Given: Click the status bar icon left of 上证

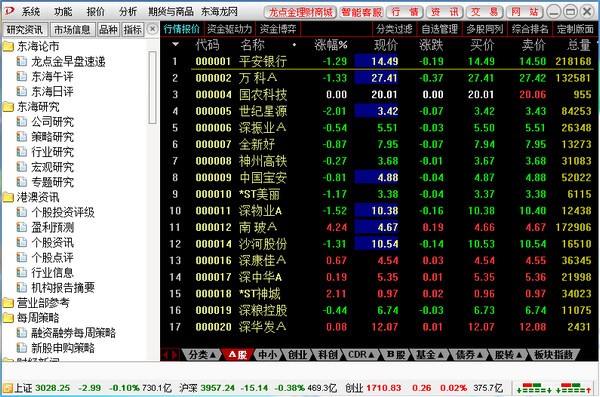Looking at the screenshot, I should click(x=7, y=388).
